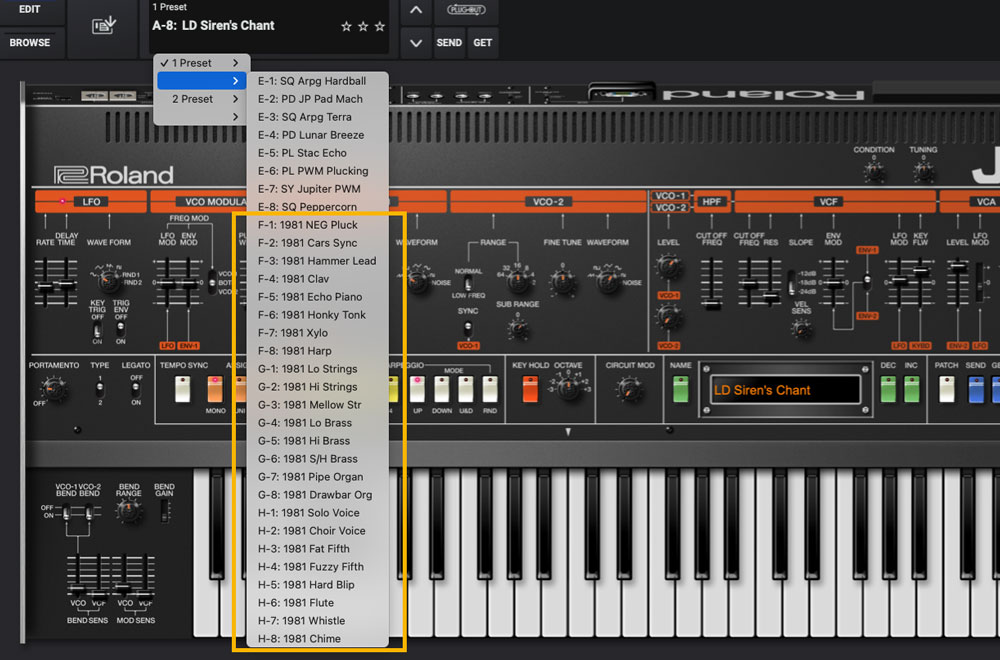Click the LD Siren's Chant name display

(x=785, y=390)
